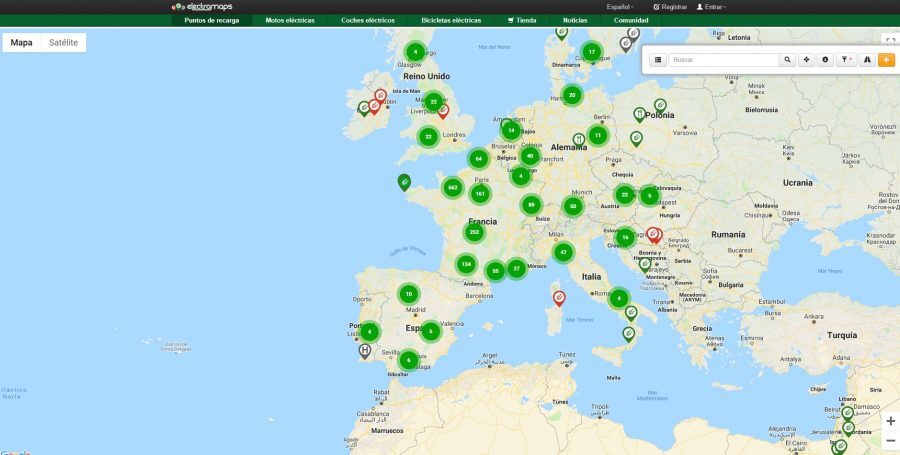
Task: Expand the 40 cluster near Colonia
Action: click(530, 155)
